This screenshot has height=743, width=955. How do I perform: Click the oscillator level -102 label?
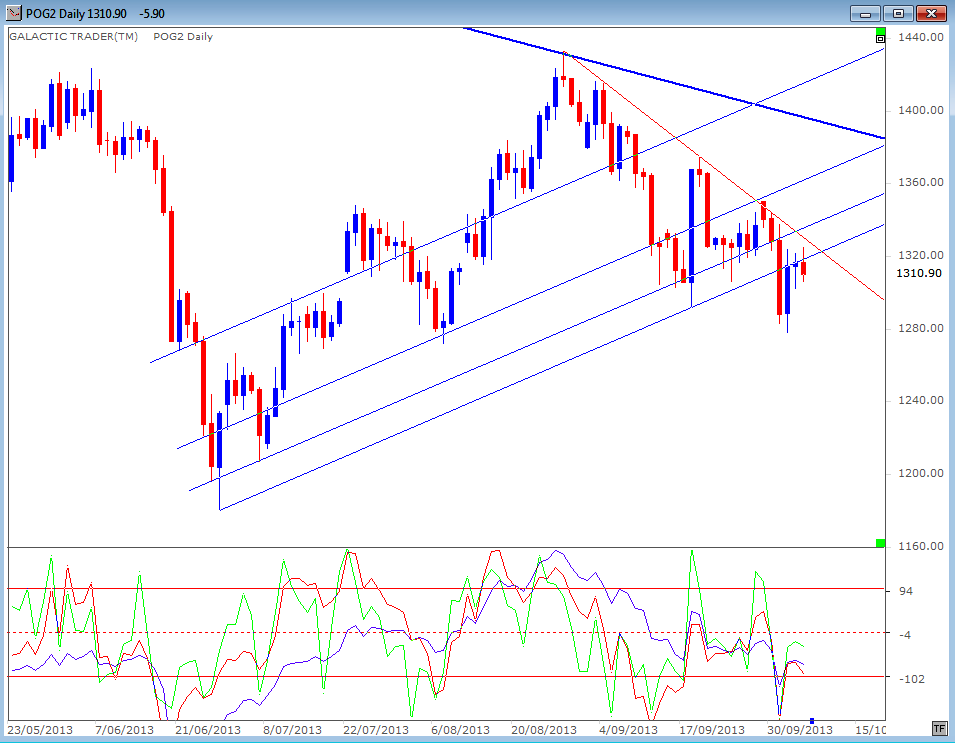tap(911, 678)
